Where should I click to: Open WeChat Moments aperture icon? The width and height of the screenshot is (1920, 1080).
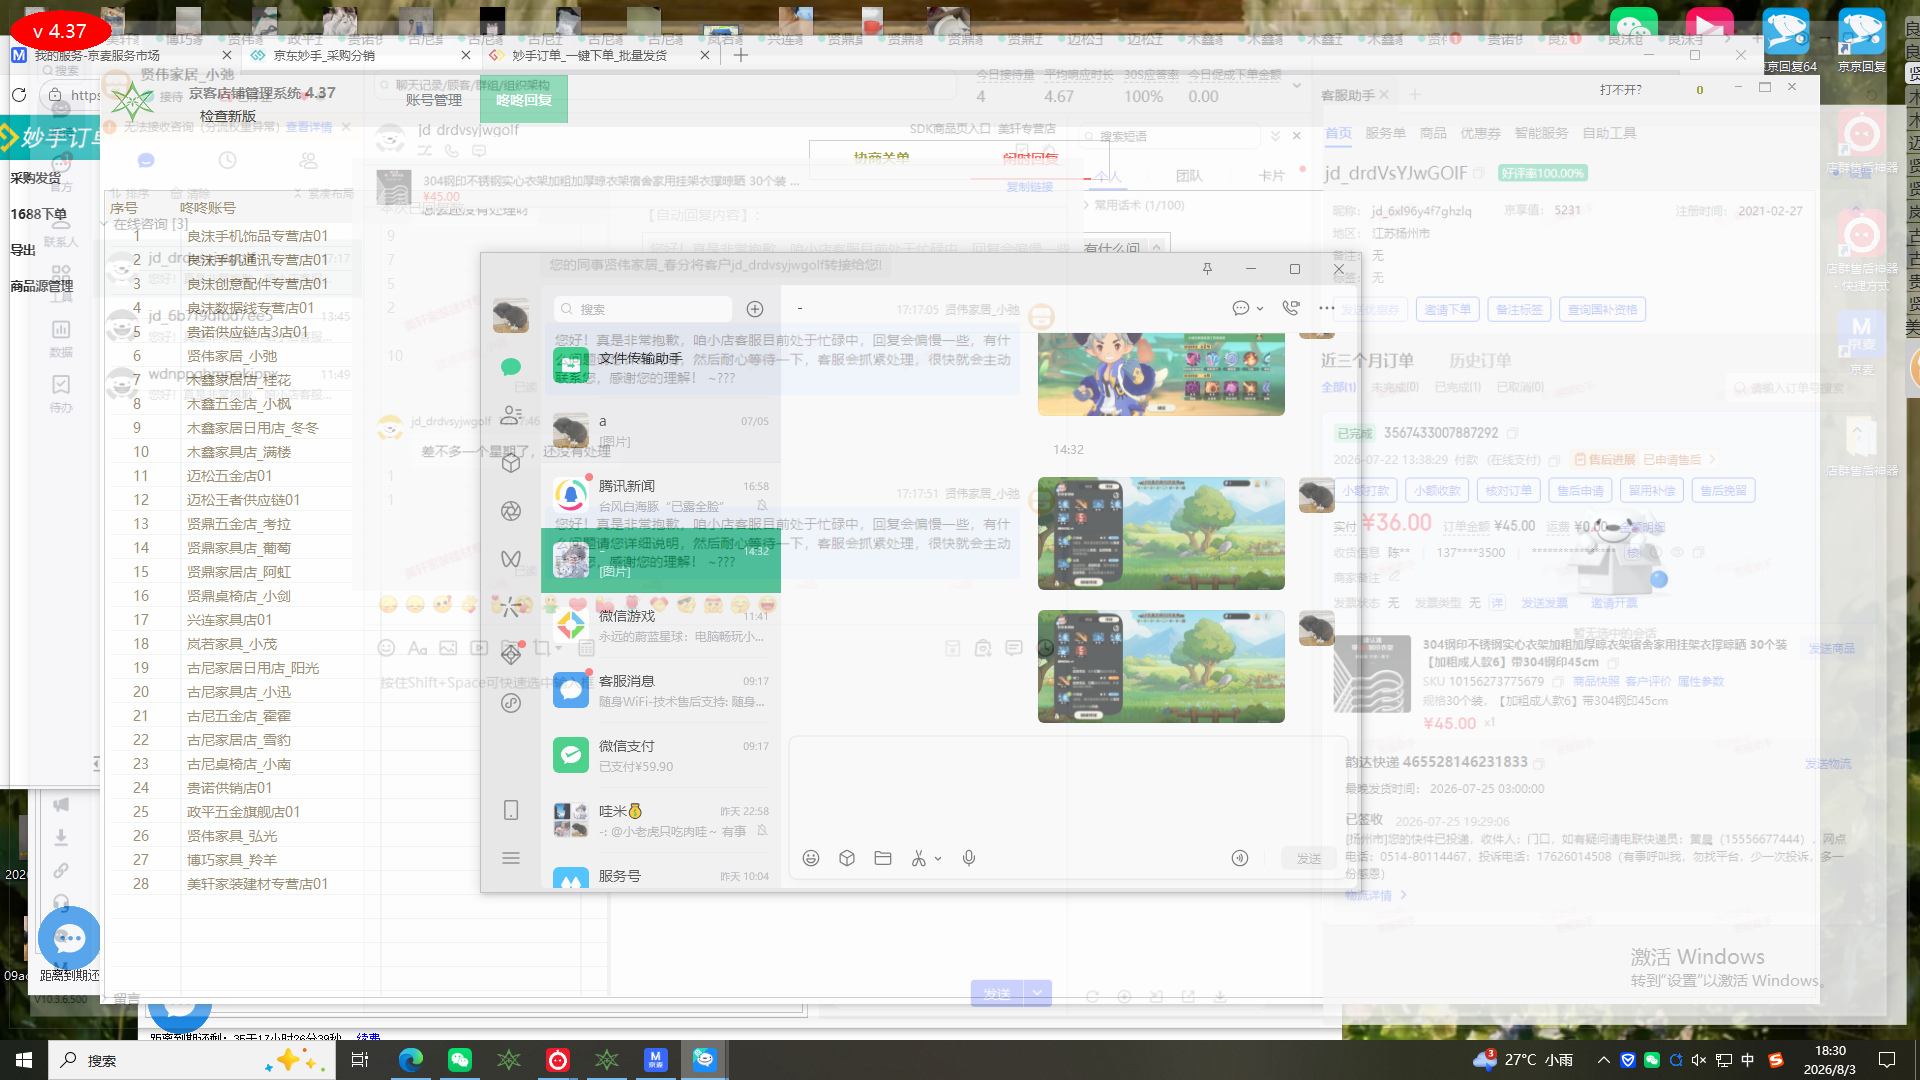point(511,511)
